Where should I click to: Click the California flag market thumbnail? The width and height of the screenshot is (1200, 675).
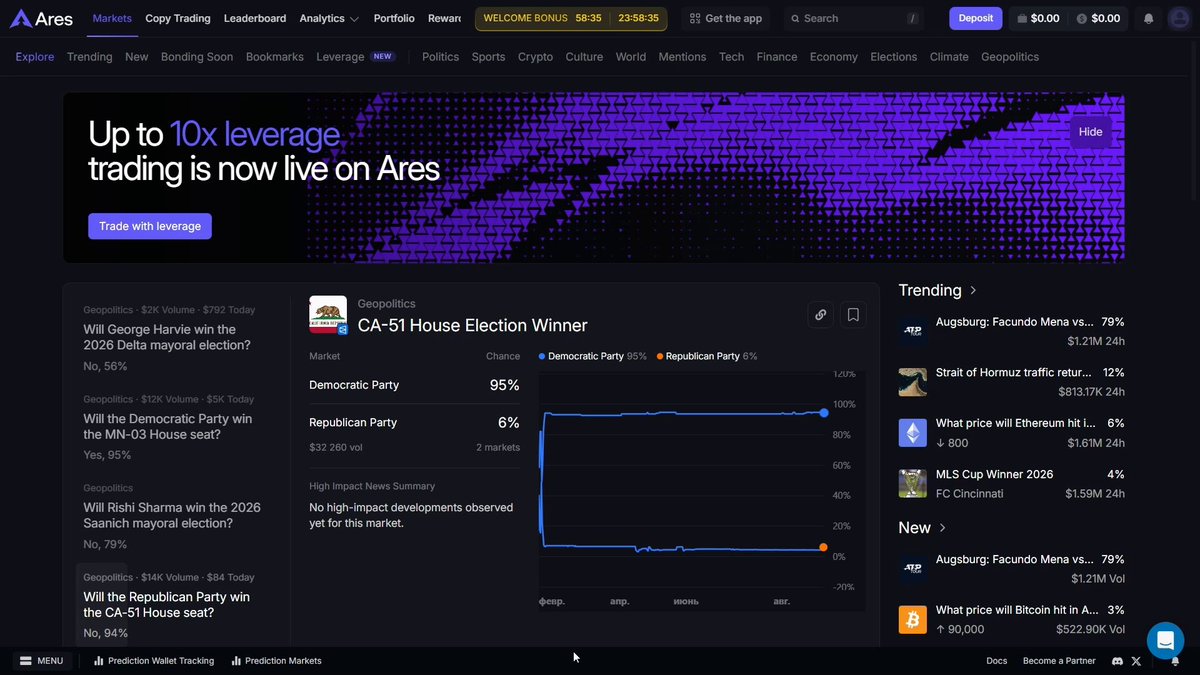point(328,314)
